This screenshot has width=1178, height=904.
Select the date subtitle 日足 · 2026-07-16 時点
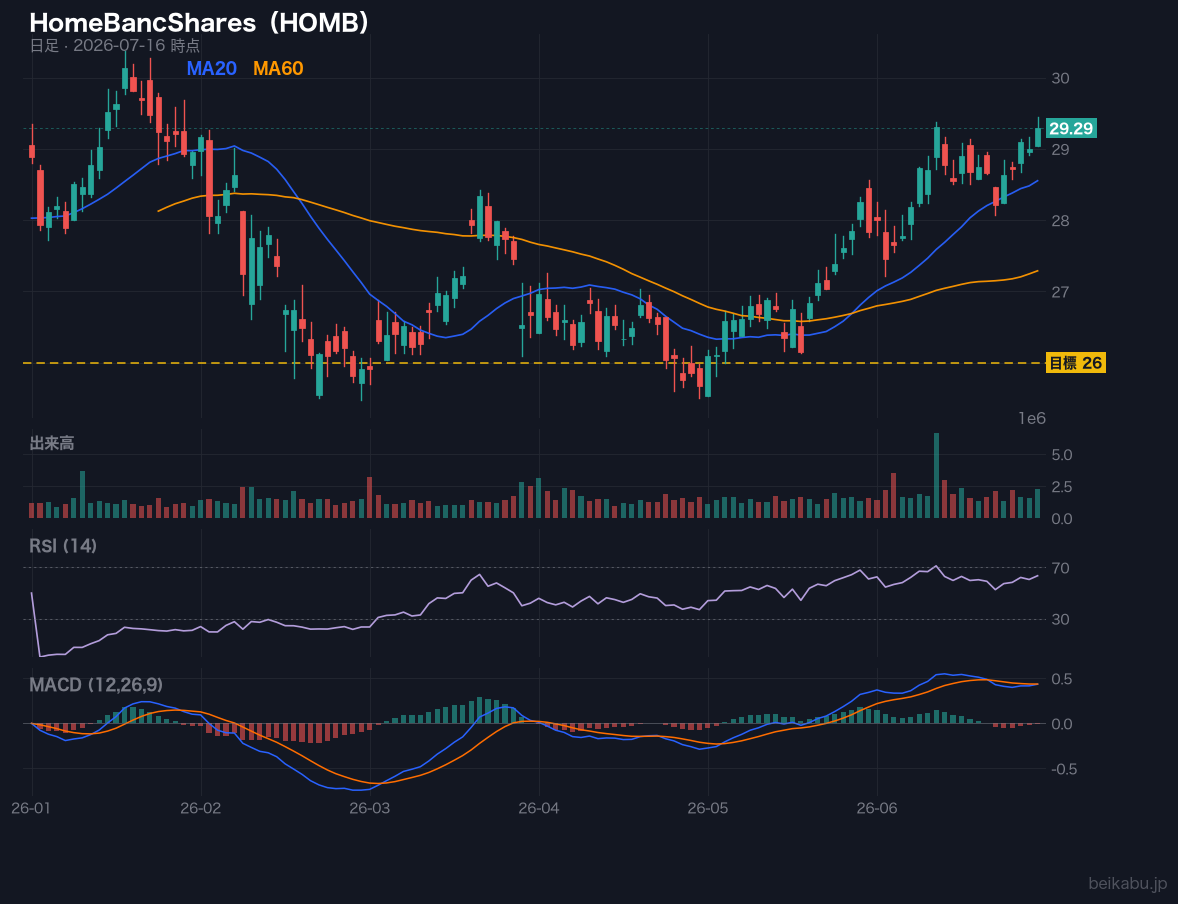(115, 46)
